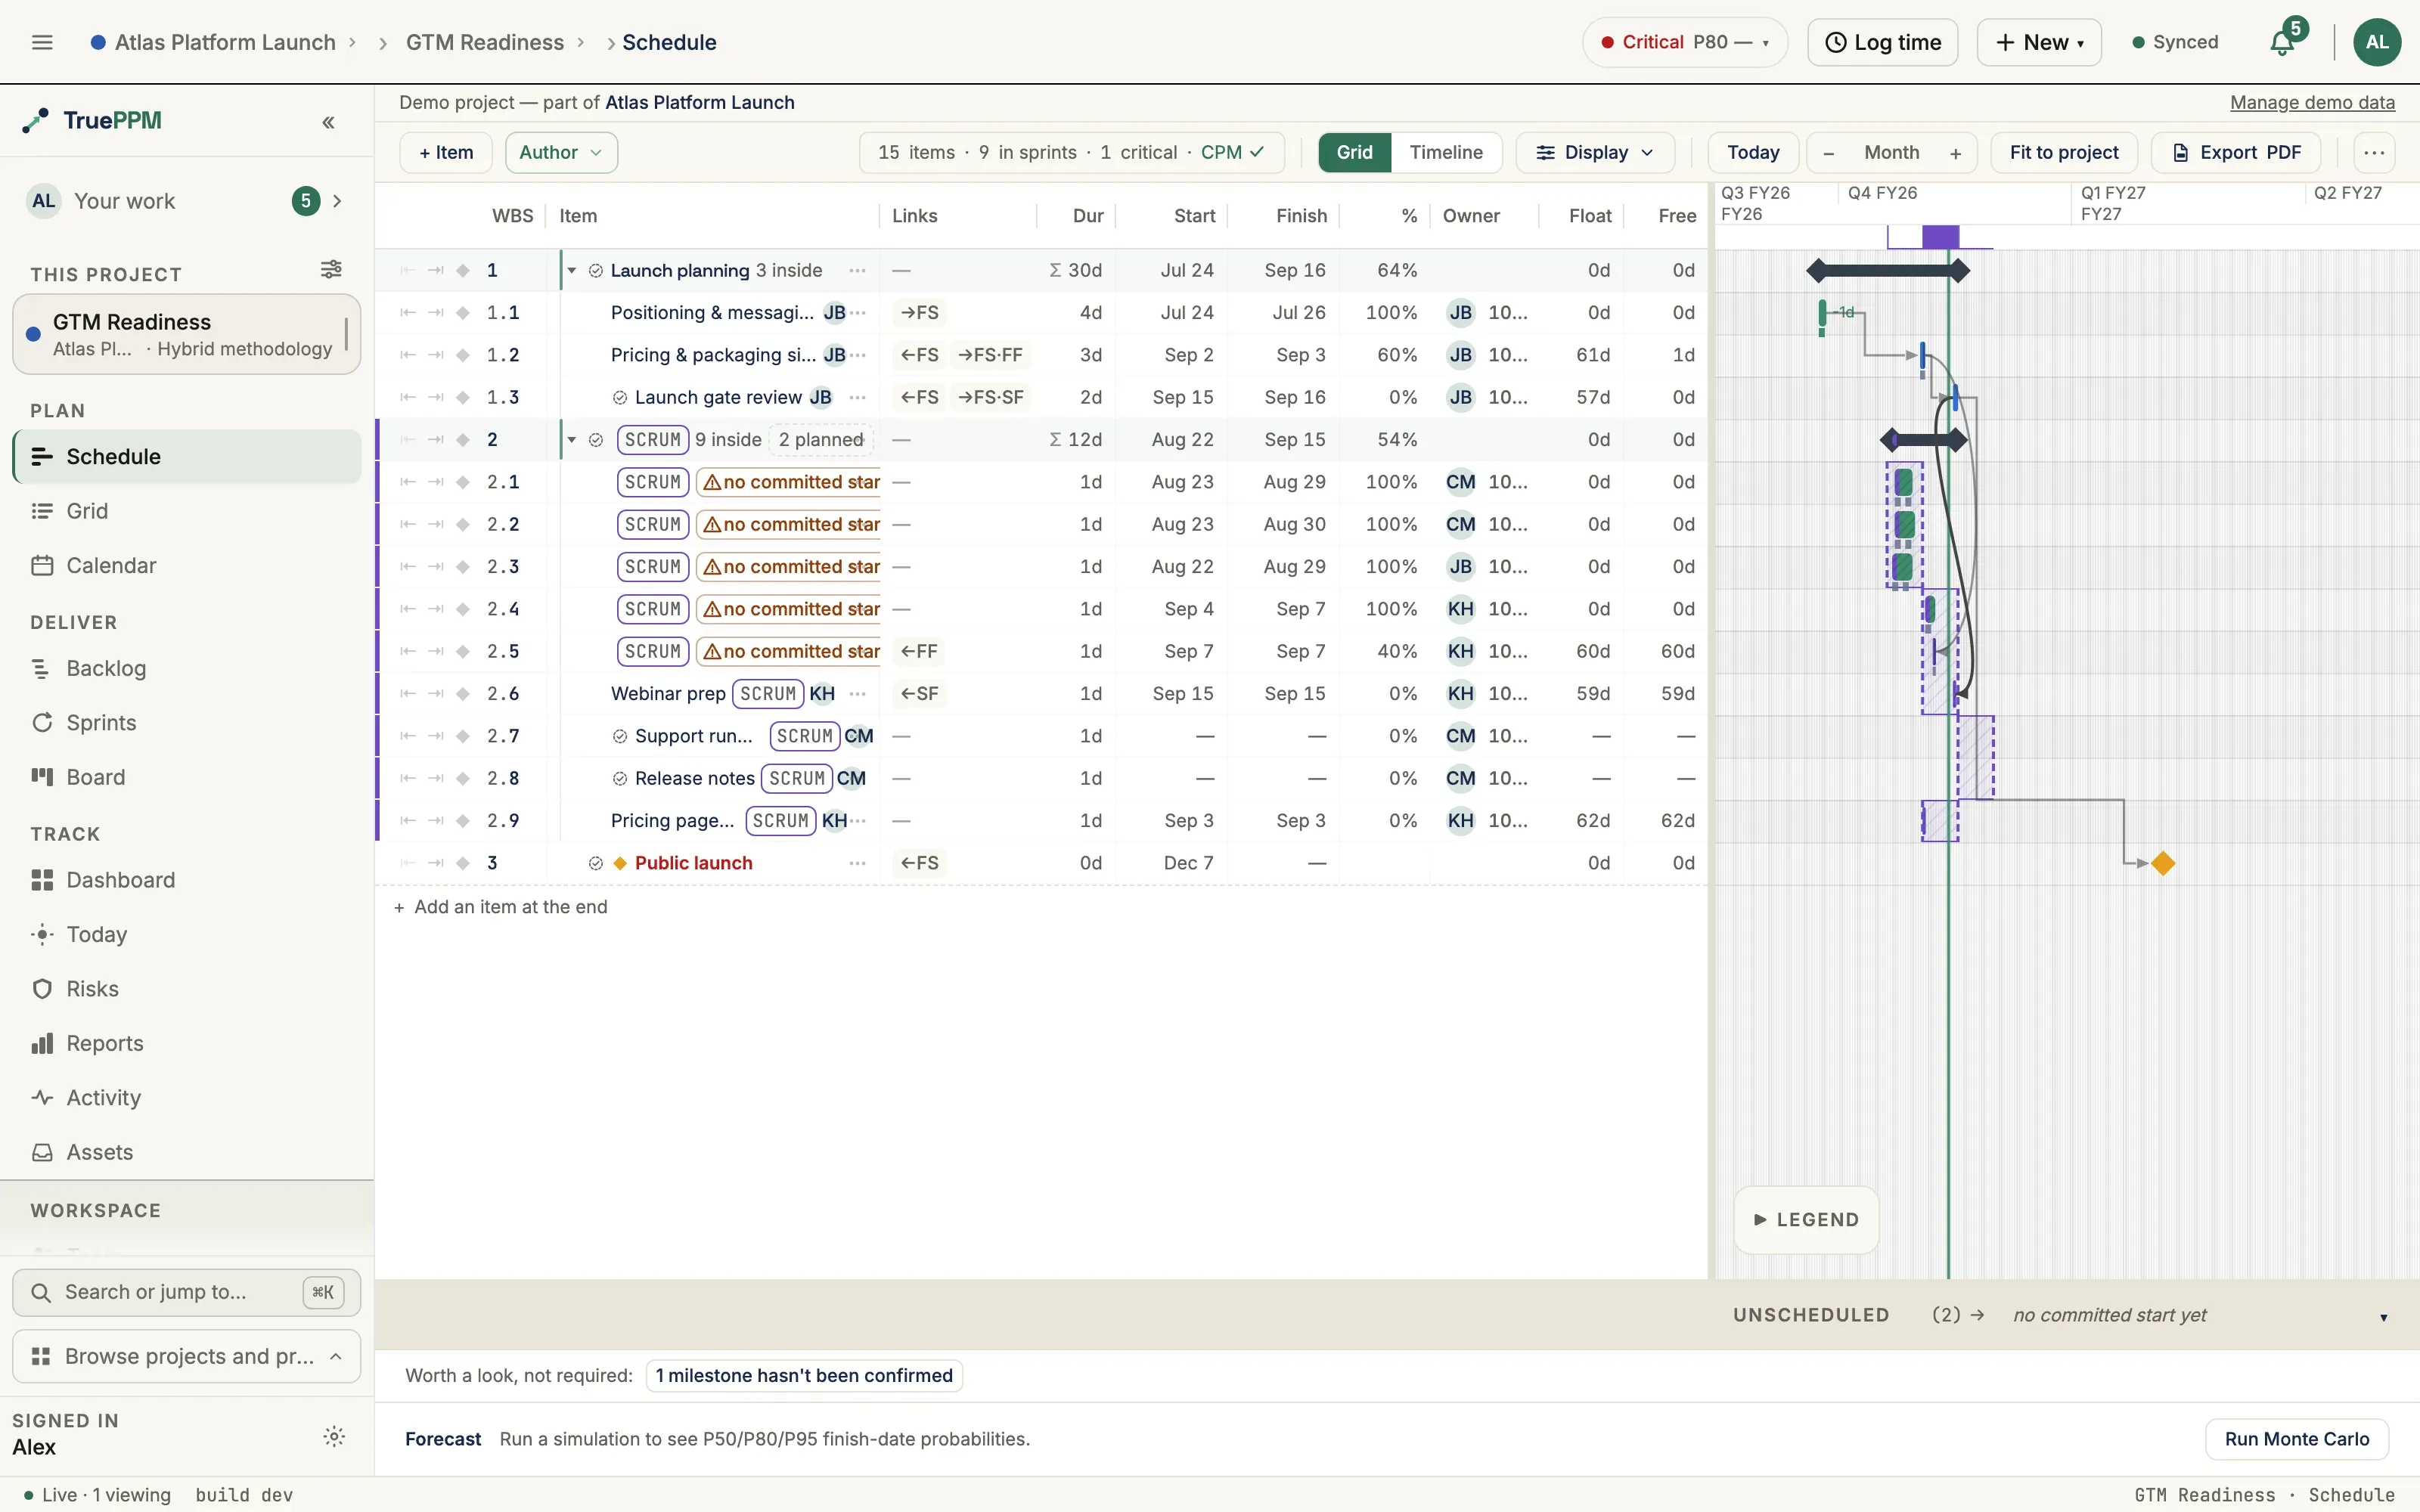
Task: Click the Search or jump to field
Action: click(x=187, y=1293)
